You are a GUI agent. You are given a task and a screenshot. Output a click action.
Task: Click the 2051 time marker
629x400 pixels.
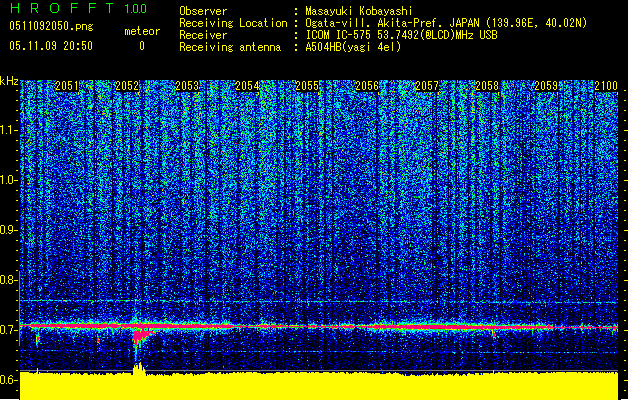click(x=67, y=86)
